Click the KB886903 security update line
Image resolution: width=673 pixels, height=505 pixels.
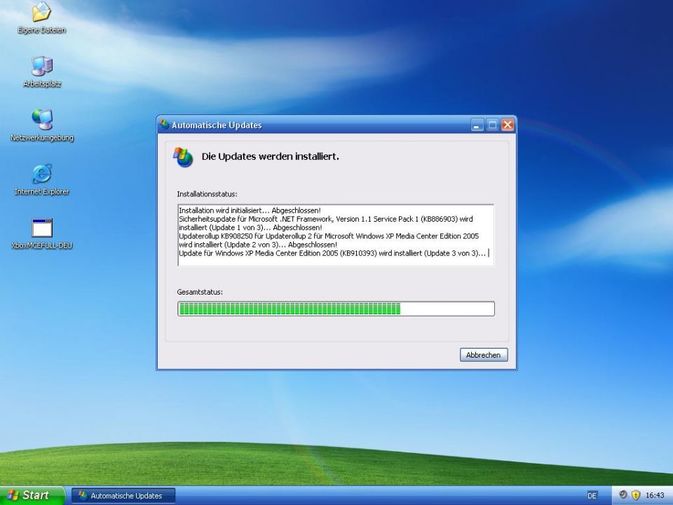pyautogui.click(x=326, y=223)
